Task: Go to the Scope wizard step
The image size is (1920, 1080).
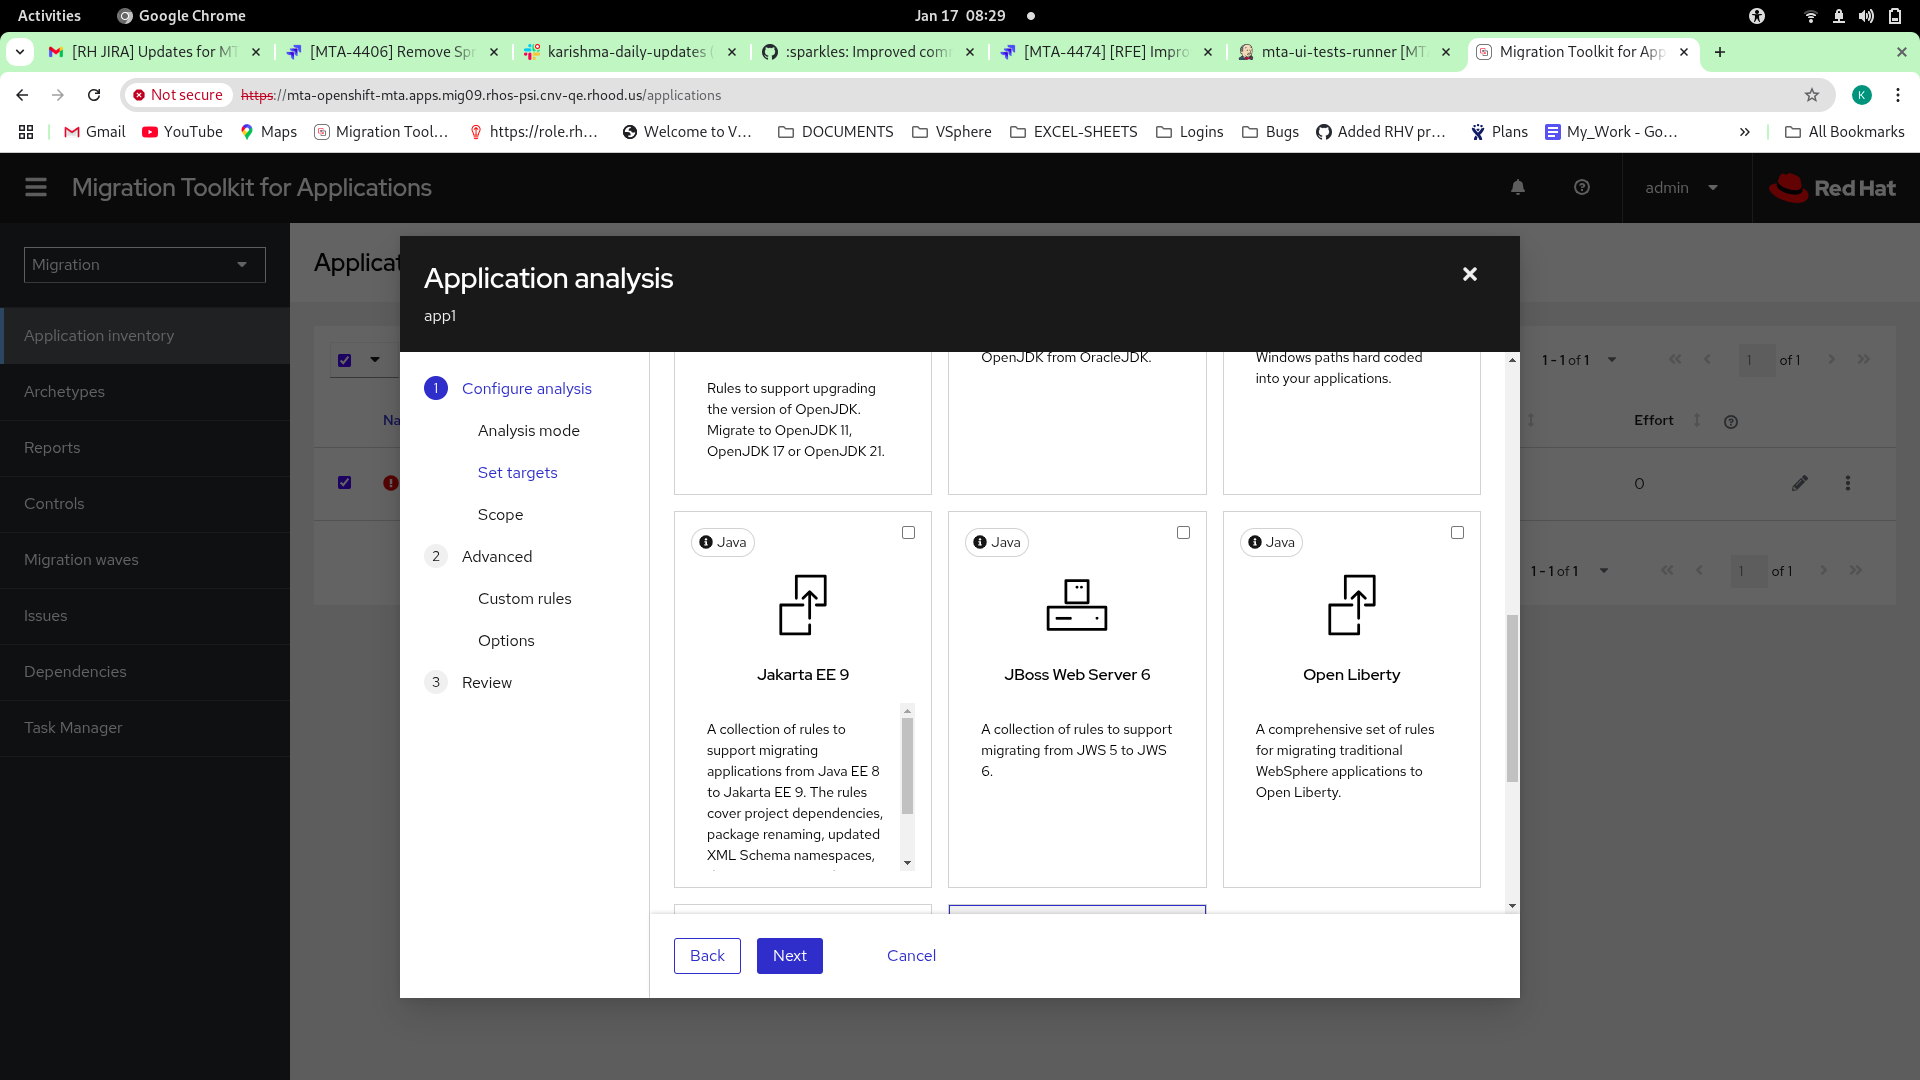Action: (500, 514)
